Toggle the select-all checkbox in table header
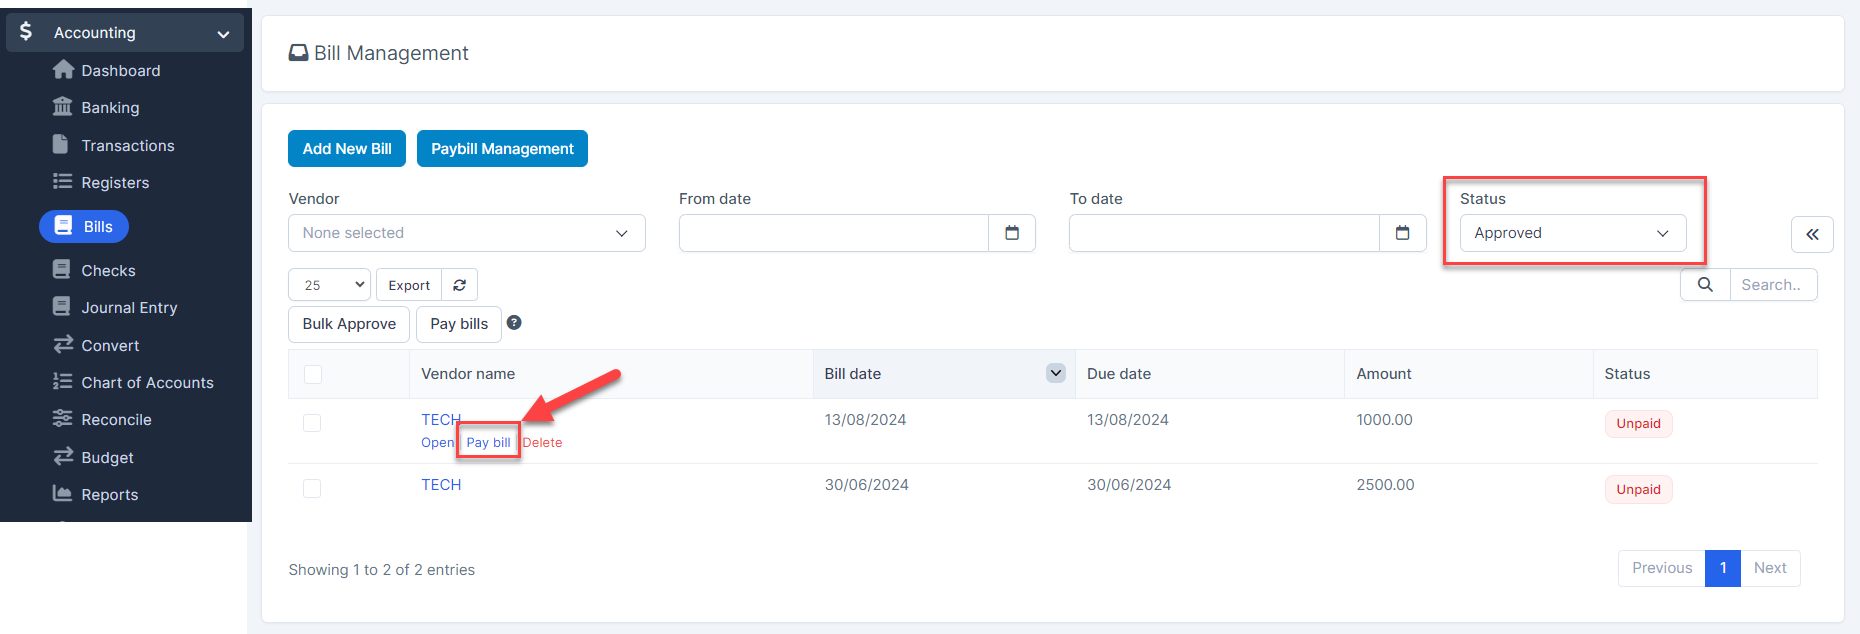This screenshot has height=634, width=1860. [x=313, y=374]
